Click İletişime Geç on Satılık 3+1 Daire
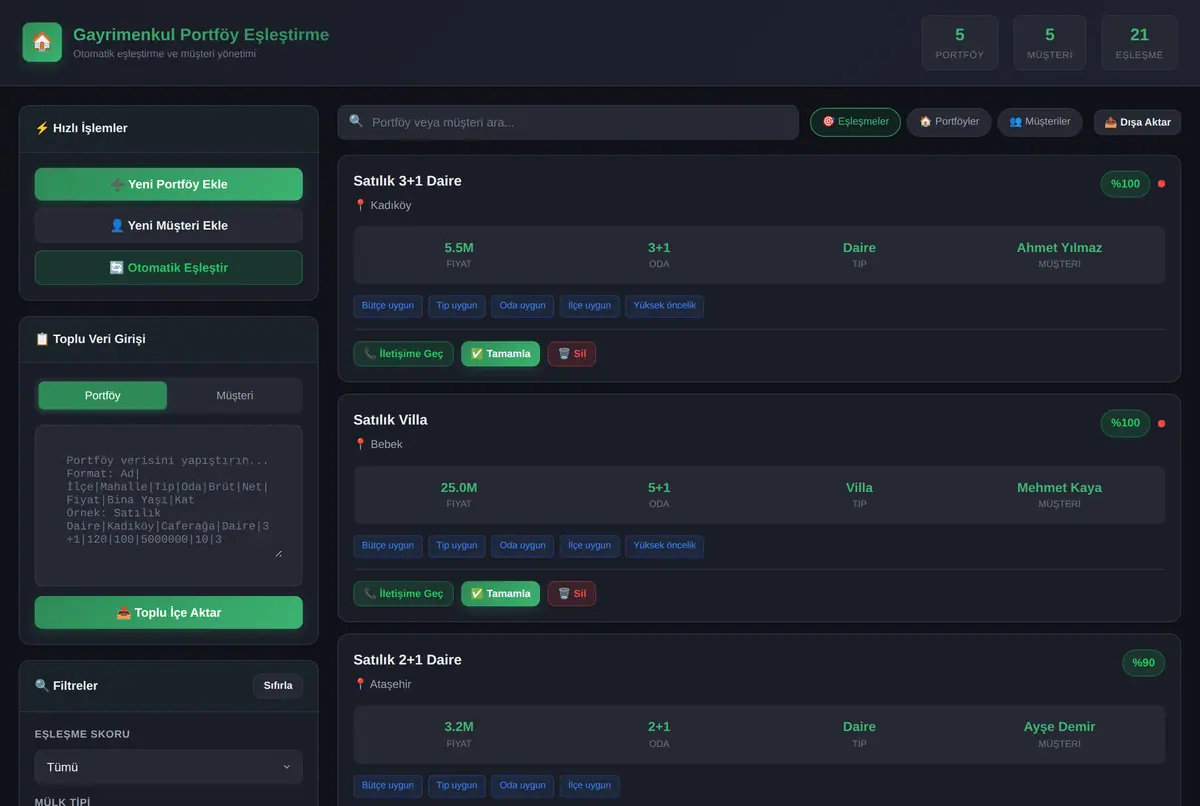 click(404, 354)
